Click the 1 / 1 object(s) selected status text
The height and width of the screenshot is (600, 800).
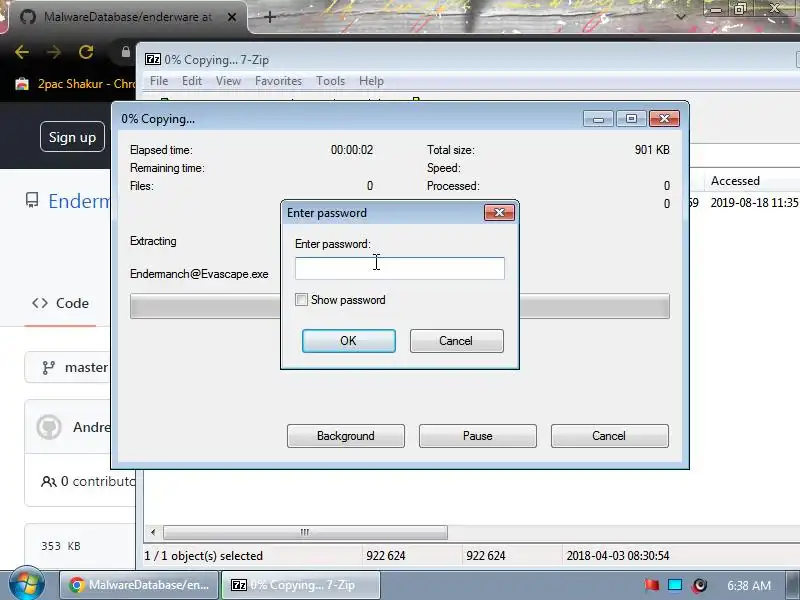tap(204, 556)
